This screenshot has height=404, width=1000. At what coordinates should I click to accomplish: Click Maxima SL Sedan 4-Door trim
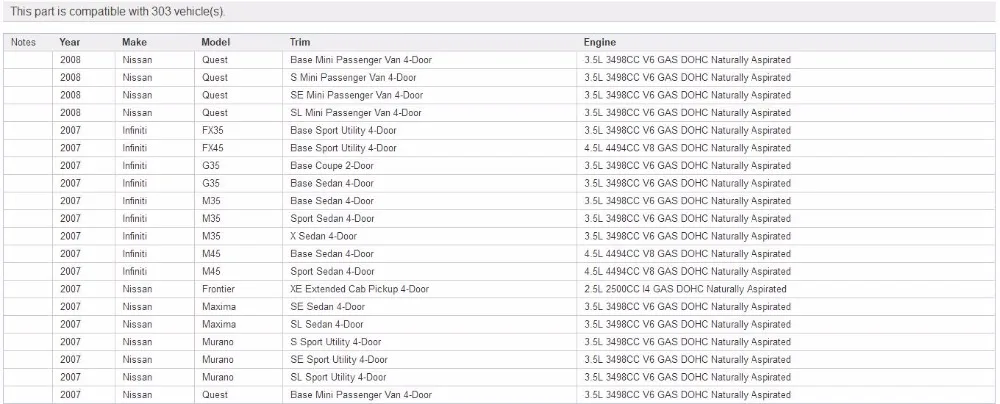coord(327,324)
